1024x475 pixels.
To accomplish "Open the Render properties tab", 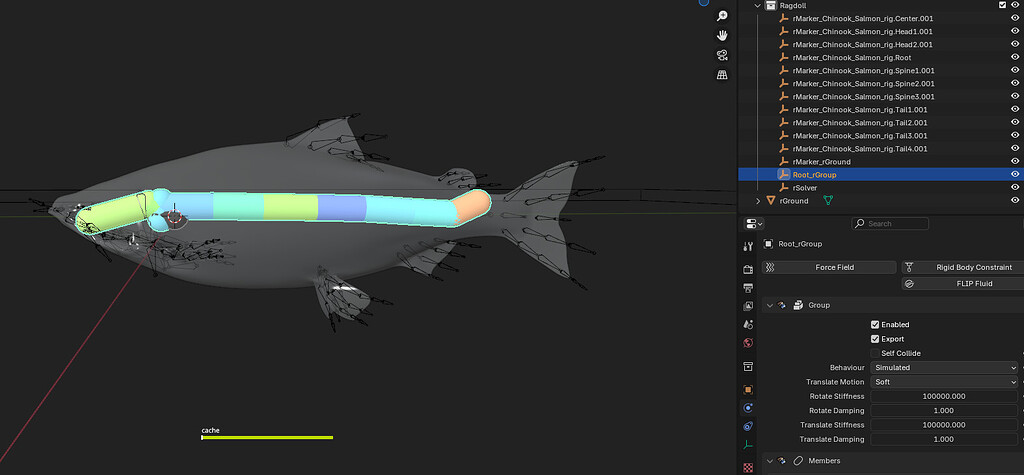I will tap(748, 269).
